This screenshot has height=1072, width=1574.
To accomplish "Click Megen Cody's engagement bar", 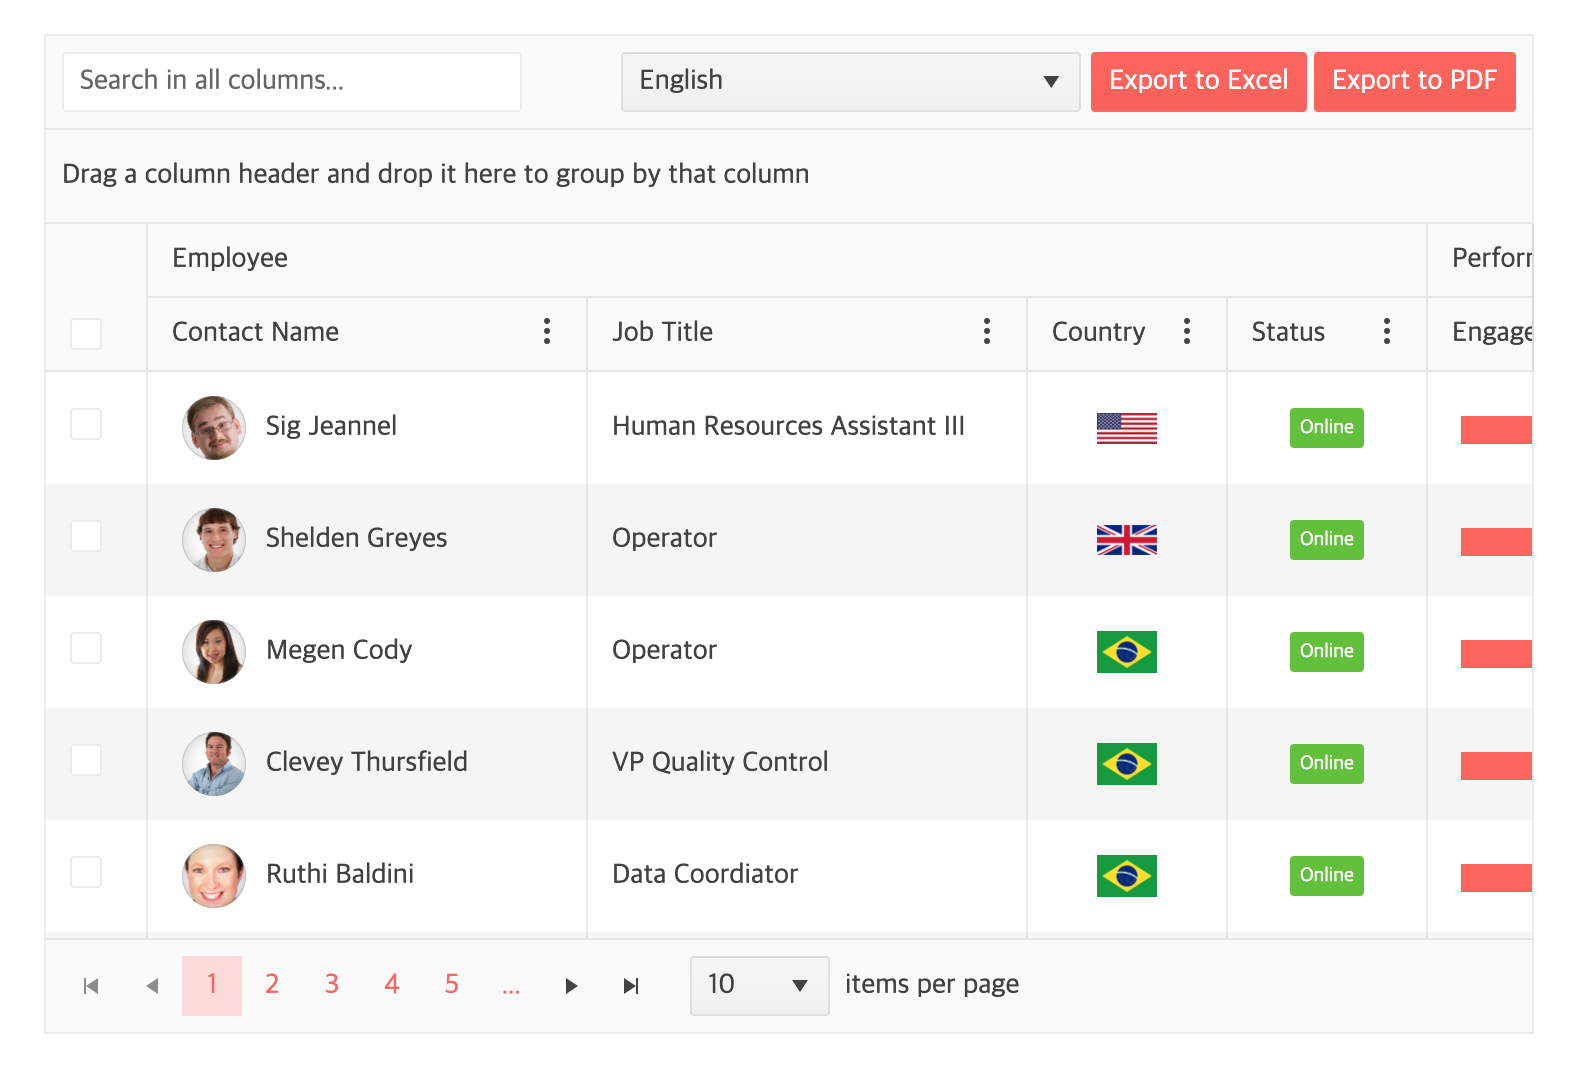I will tap(1496, 654).
